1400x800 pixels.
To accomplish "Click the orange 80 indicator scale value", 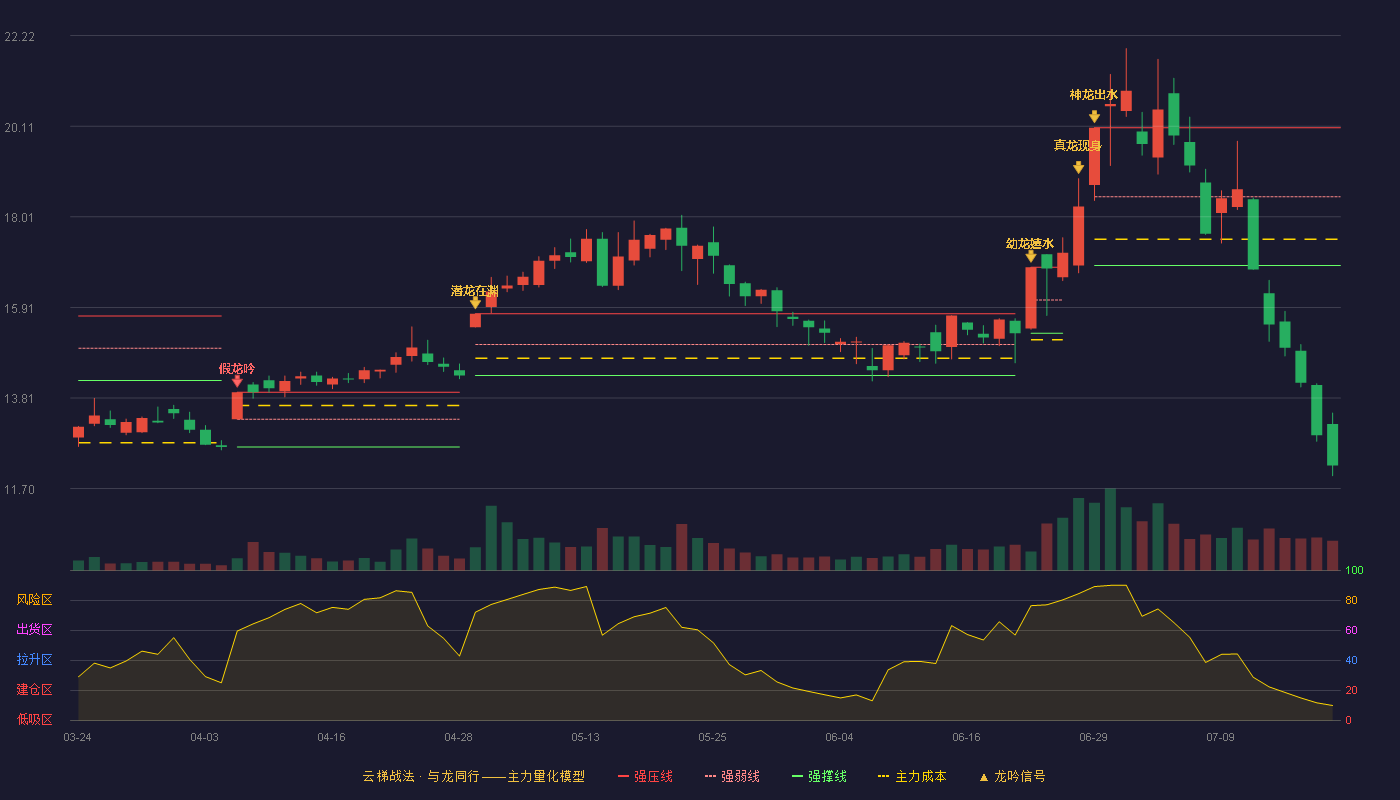I will coord(1351,601).
